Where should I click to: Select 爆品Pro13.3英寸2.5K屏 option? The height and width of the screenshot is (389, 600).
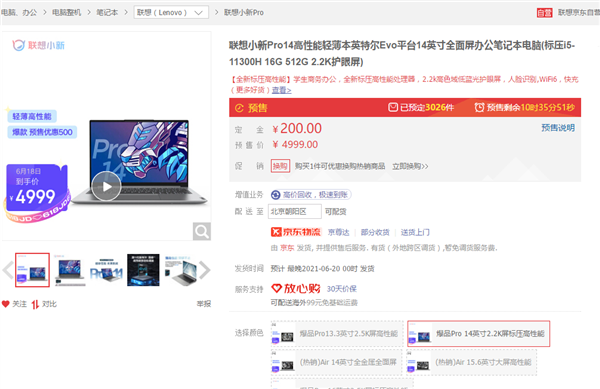[x=337, y=334]
